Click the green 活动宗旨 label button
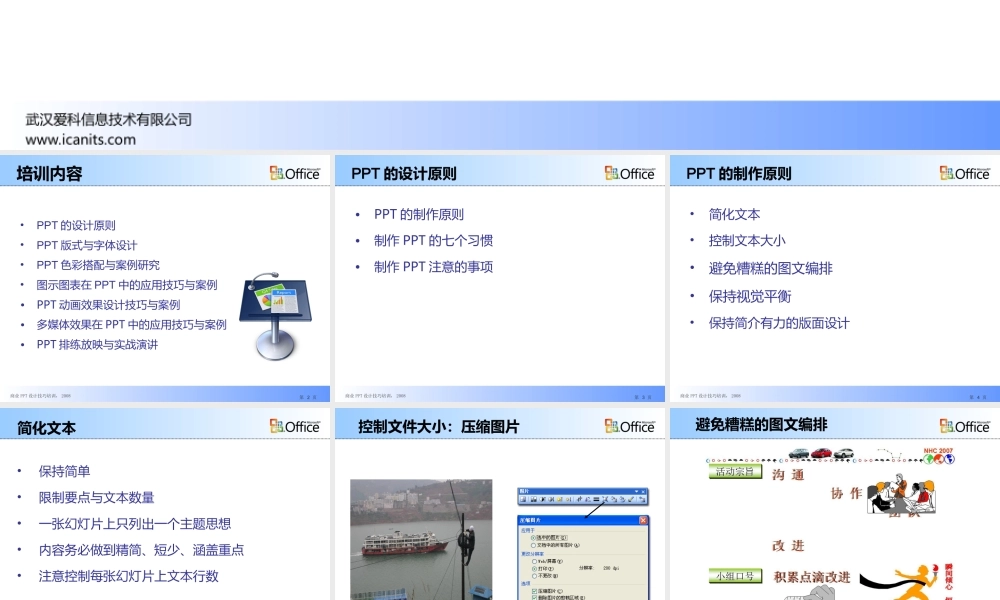This screenshot has width=1000, height=600. click(735, 472)
